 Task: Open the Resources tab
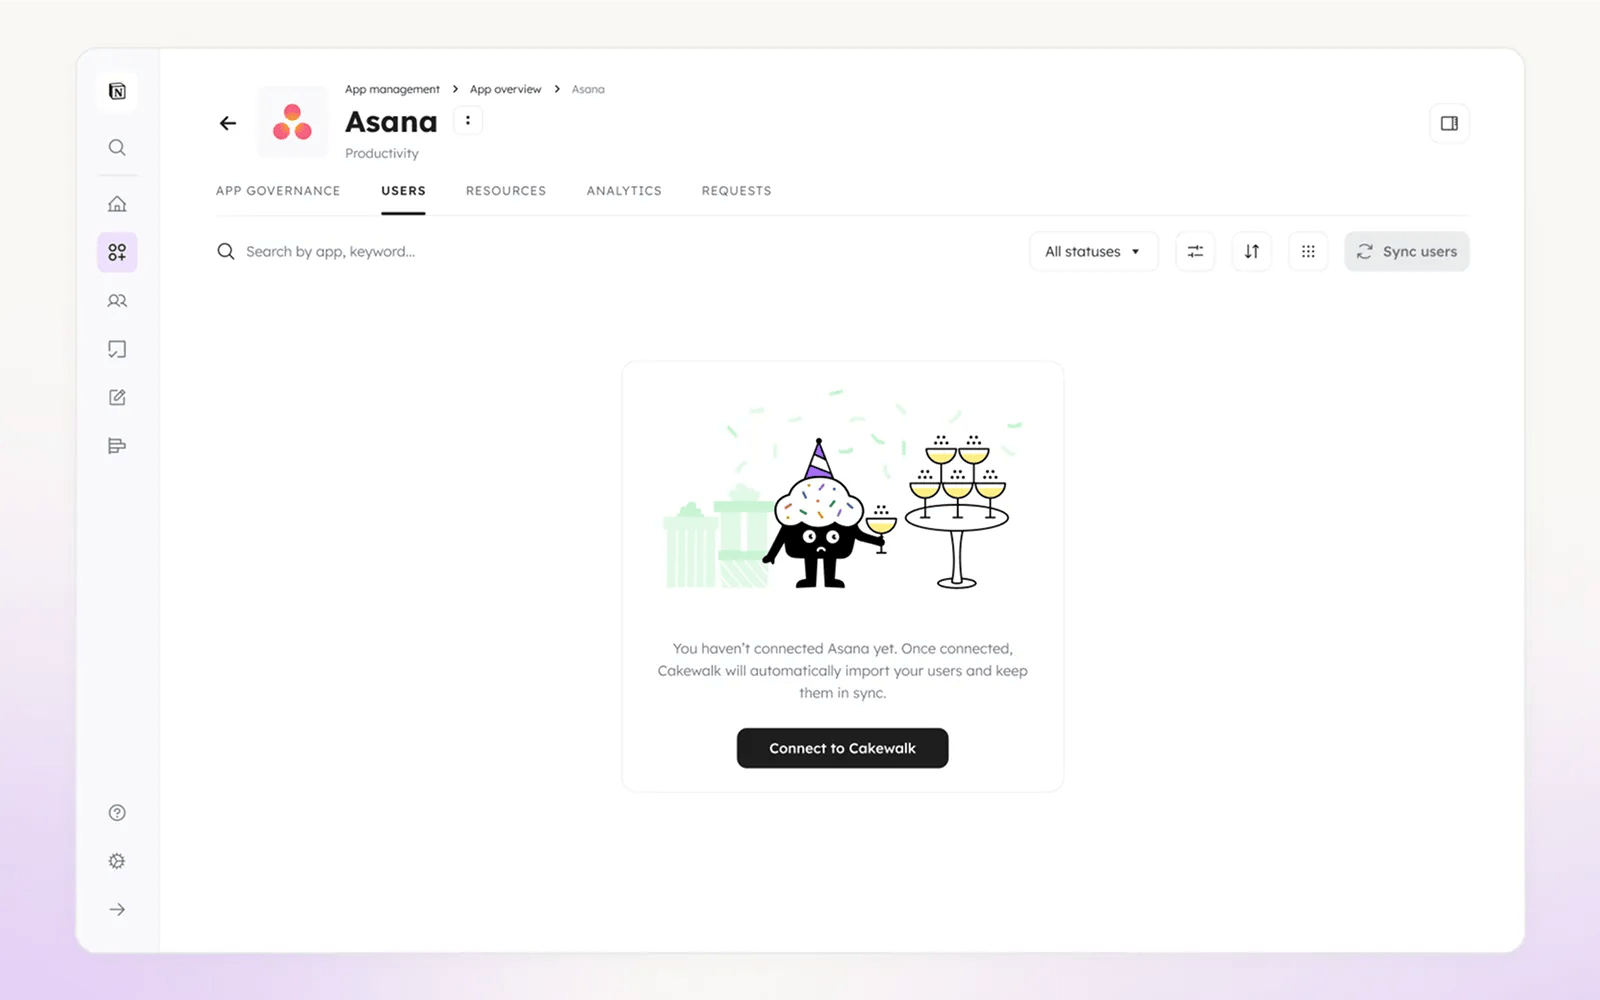tap(506, 191)
